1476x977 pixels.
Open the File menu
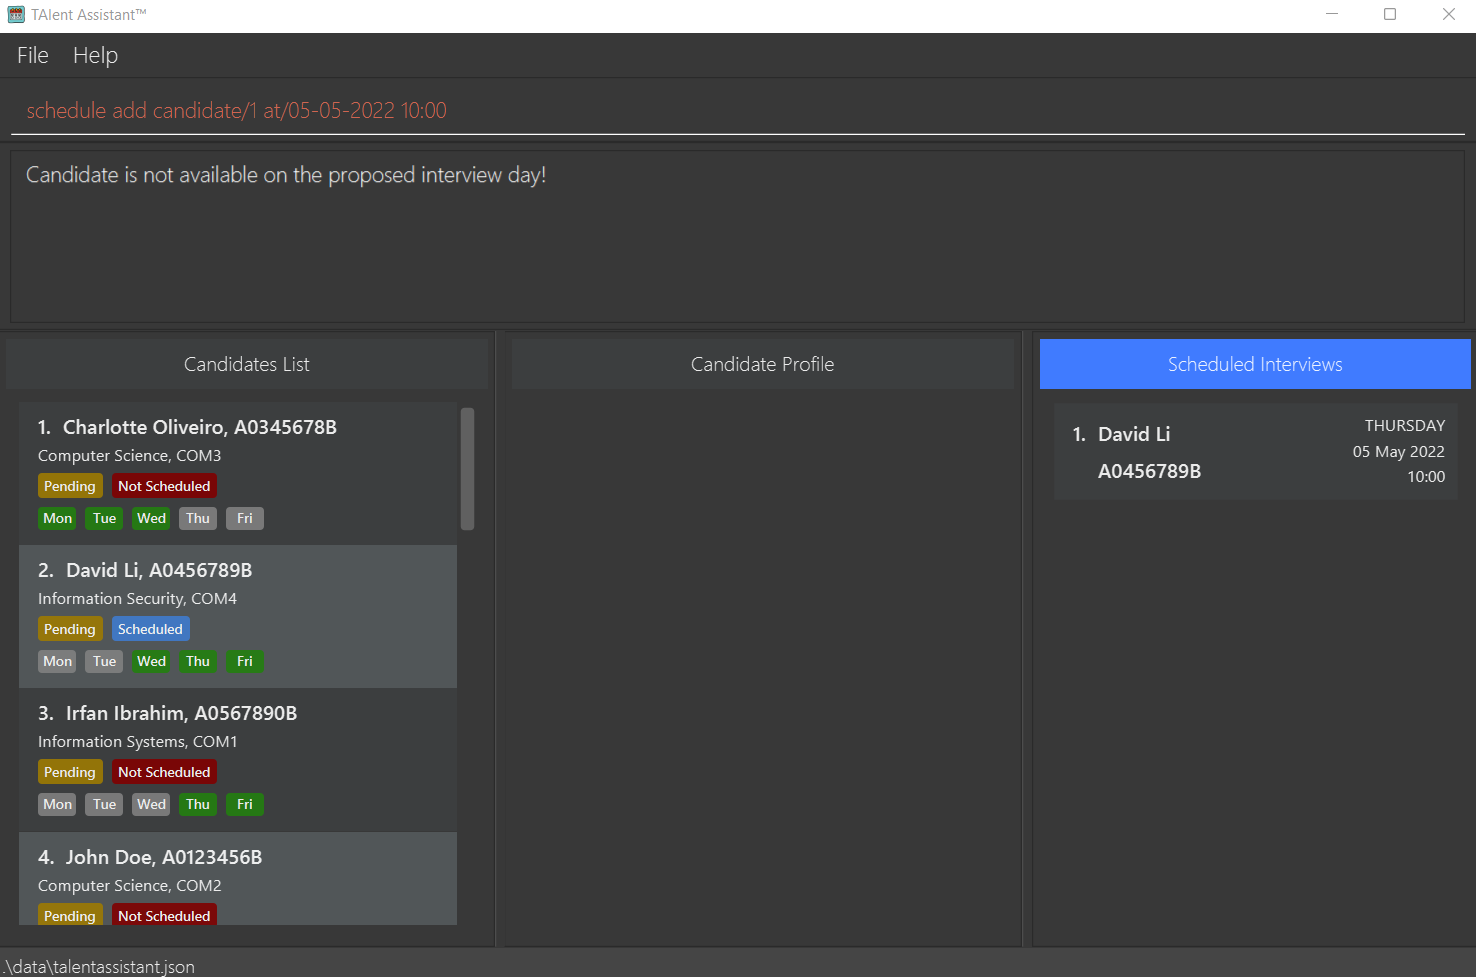(x=32, y=55)
